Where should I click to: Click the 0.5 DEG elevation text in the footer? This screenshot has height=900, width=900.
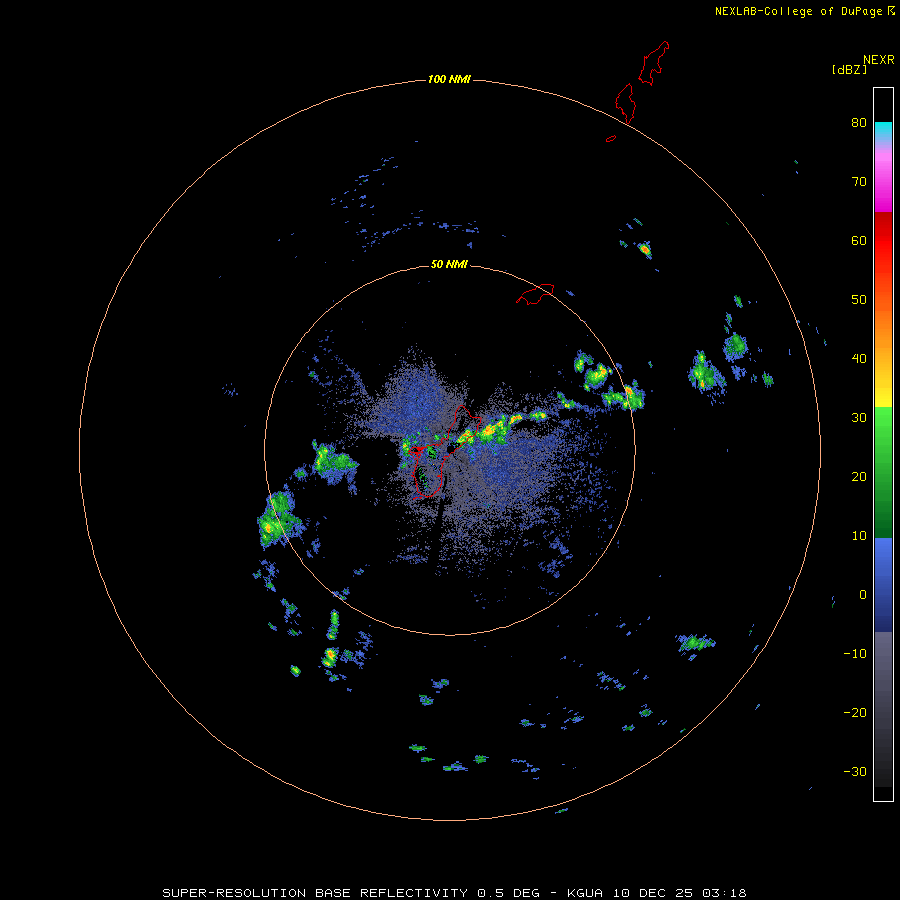[509, 893]
